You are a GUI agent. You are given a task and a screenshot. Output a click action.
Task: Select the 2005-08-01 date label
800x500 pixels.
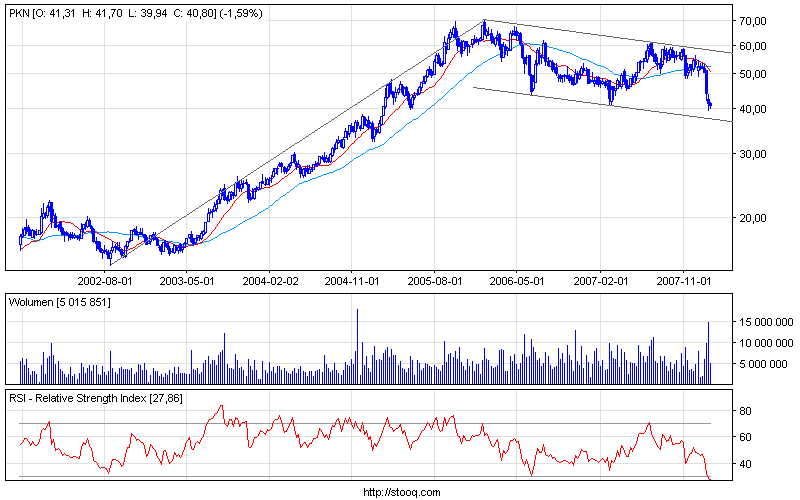435,281
